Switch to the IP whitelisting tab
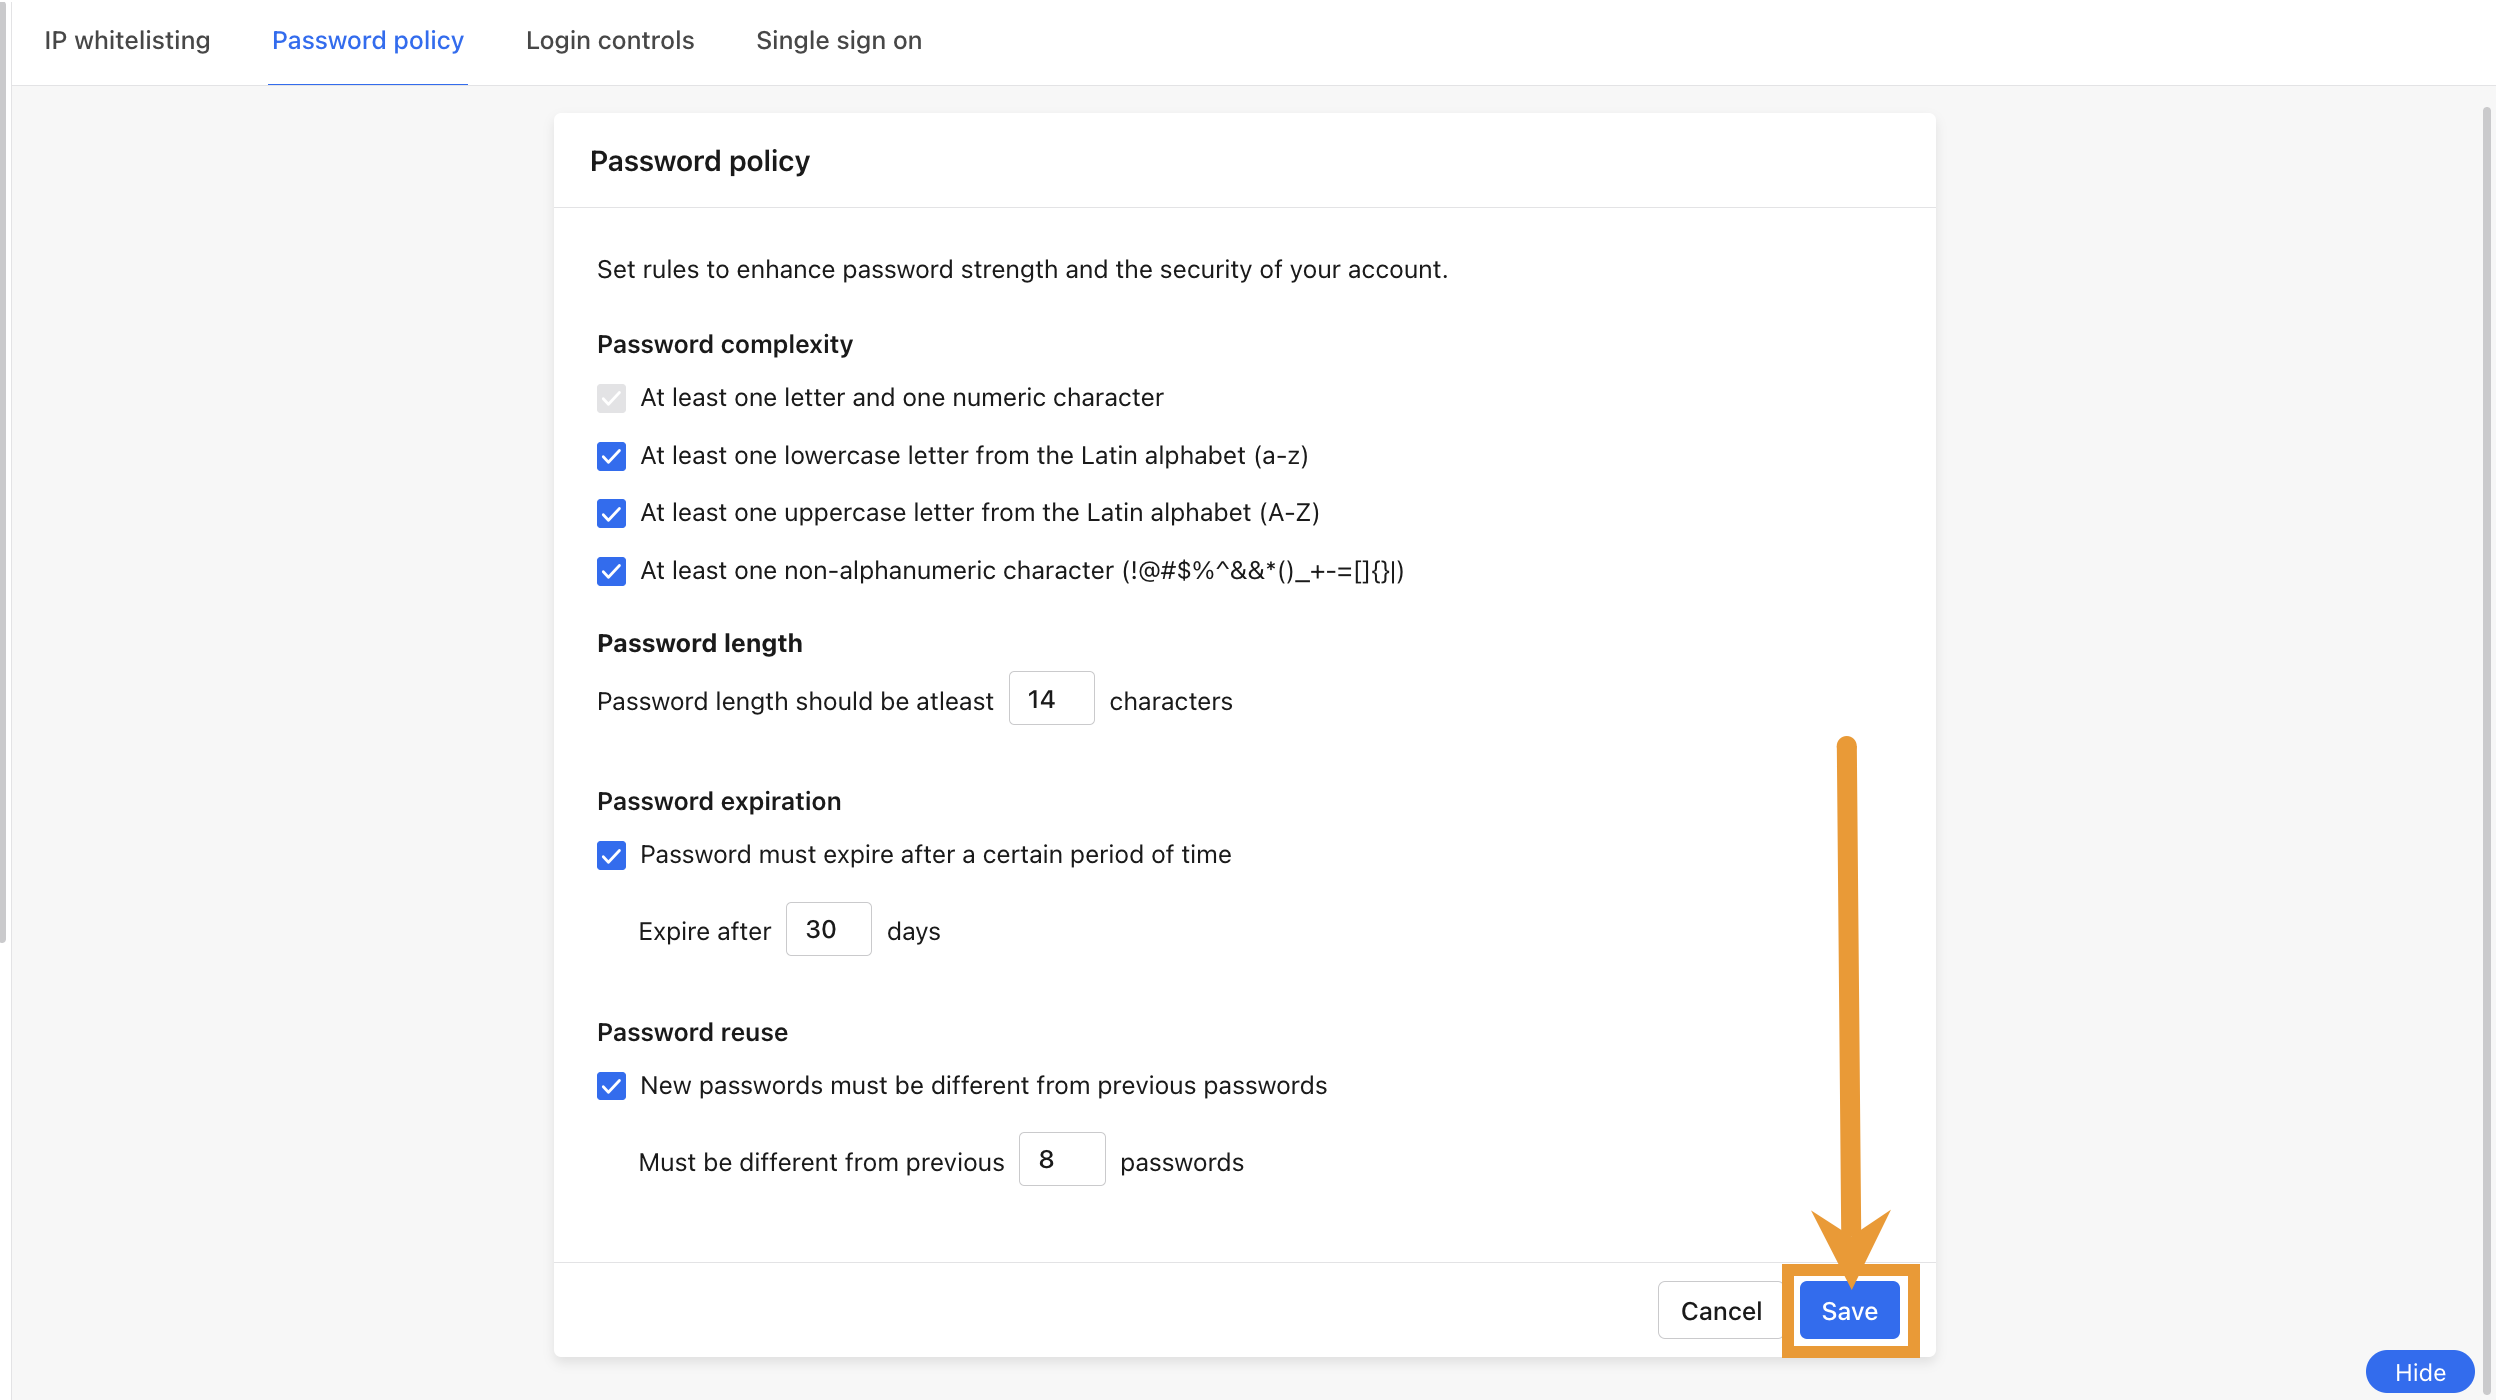 point(126,40)
